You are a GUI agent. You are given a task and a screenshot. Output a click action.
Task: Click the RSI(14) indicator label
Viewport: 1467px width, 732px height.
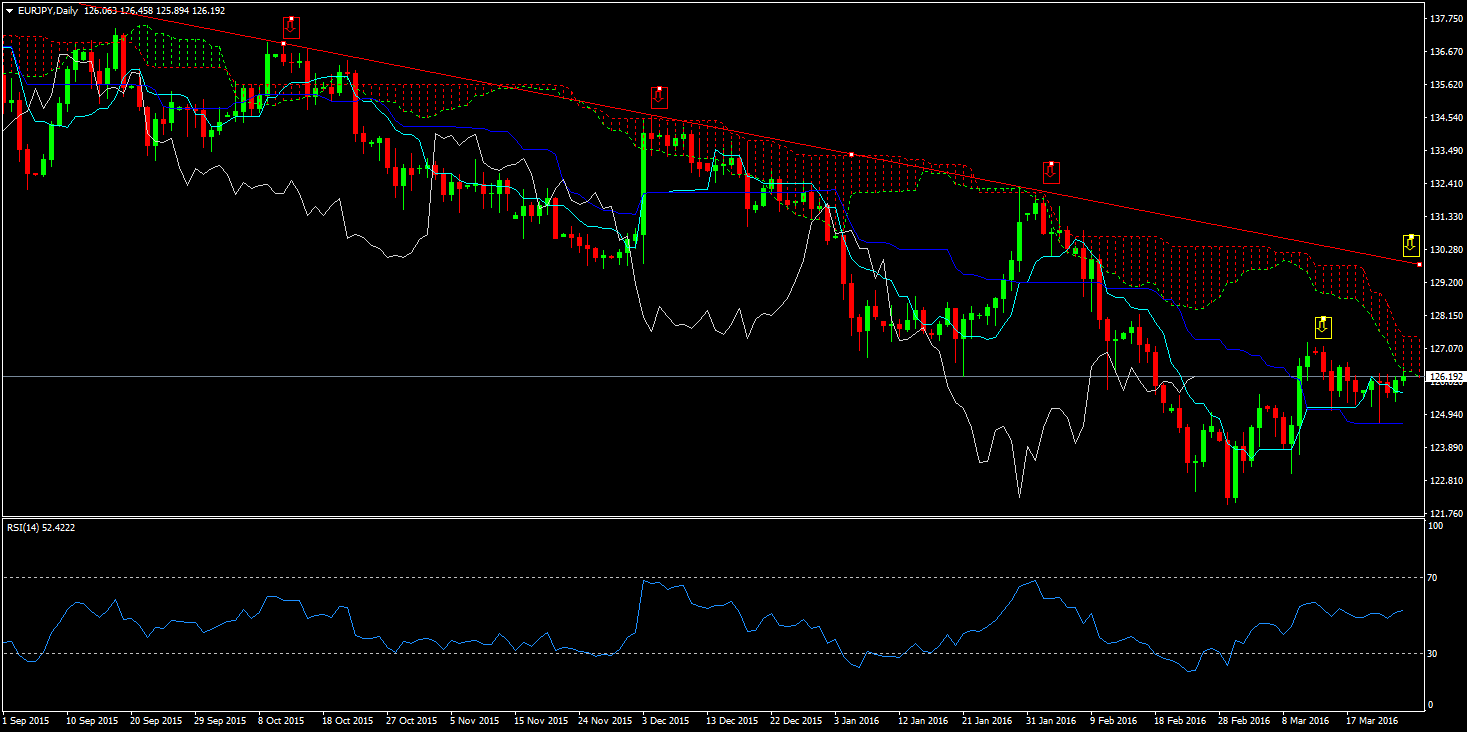27,528
